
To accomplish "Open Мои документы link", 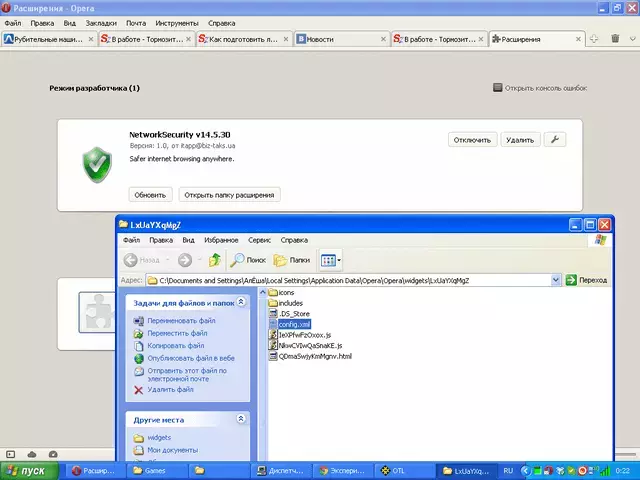I will pos(173,450).
